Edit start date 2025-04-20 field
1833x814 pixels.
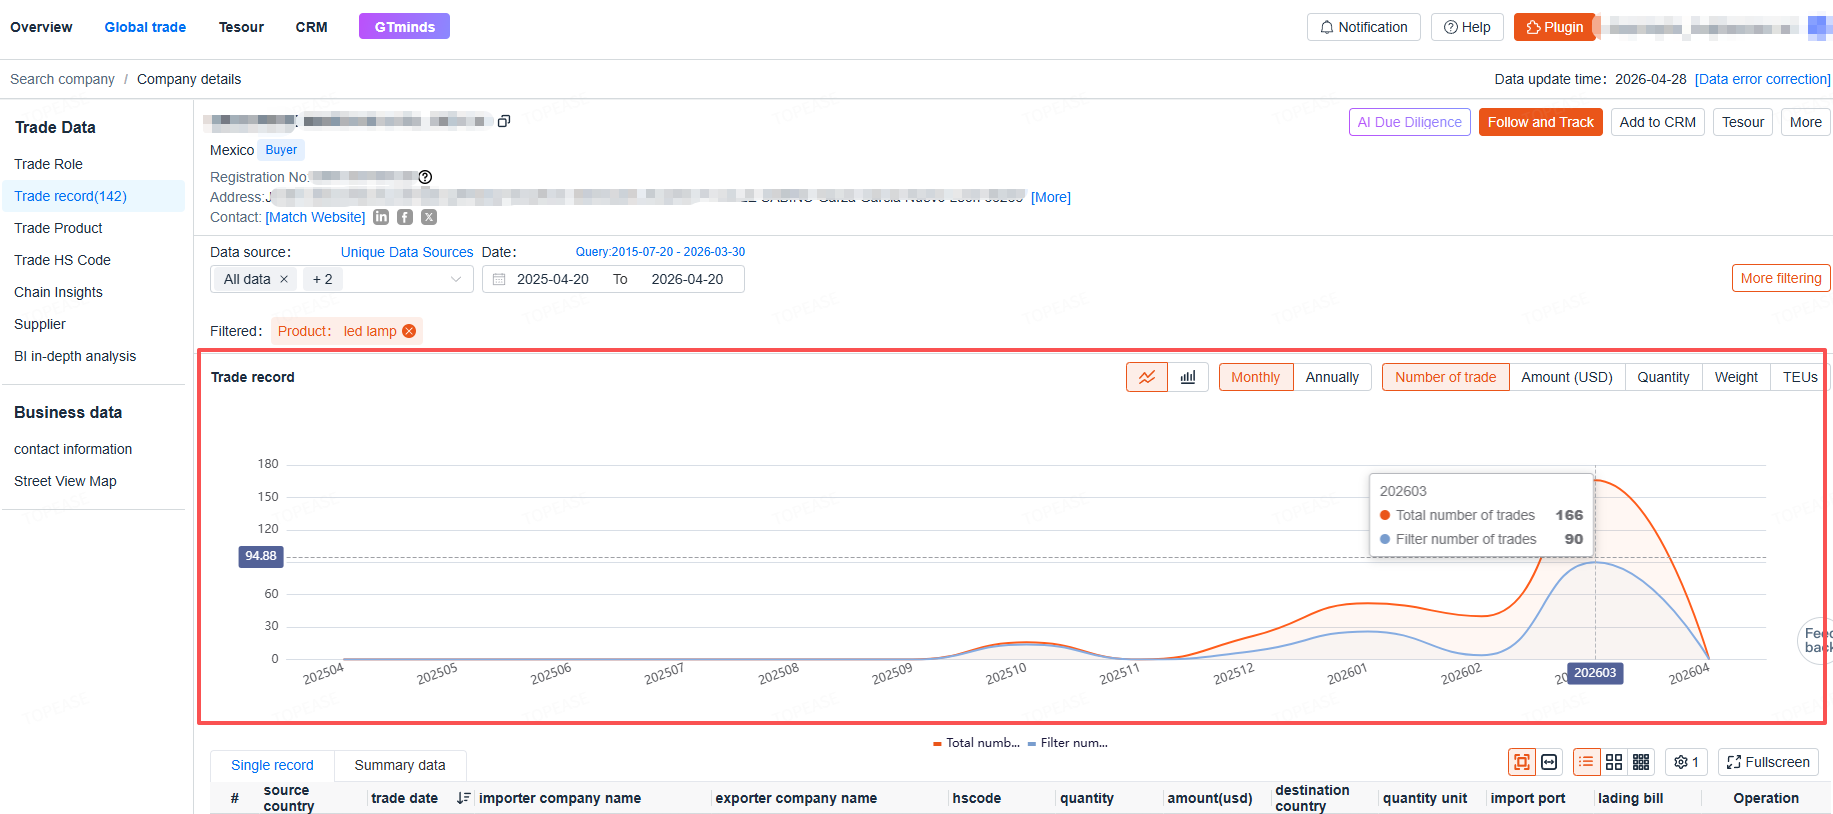(553, 279)
